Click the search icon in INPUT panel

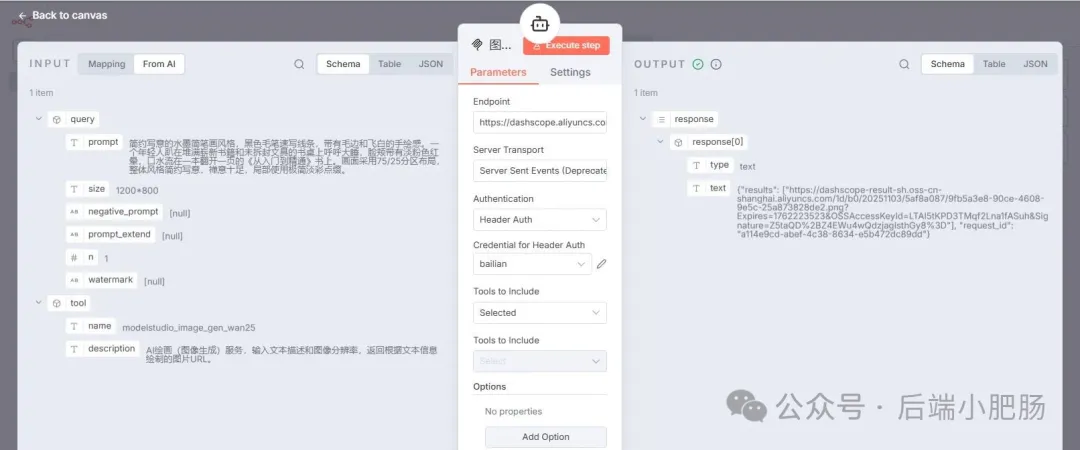click(299, 64)
